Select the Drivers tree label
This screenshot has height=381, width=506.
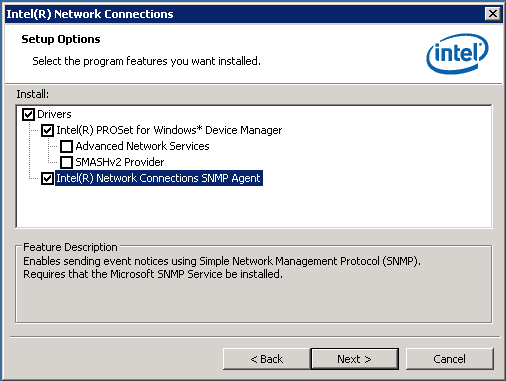tap(54, 114)
